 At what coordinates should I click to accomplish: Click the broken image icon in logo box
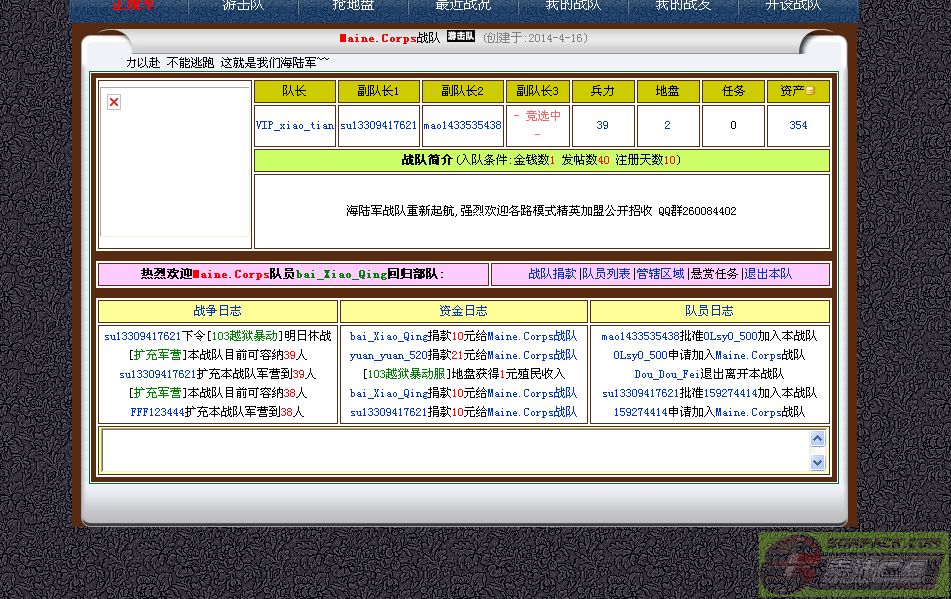[114, 102]
